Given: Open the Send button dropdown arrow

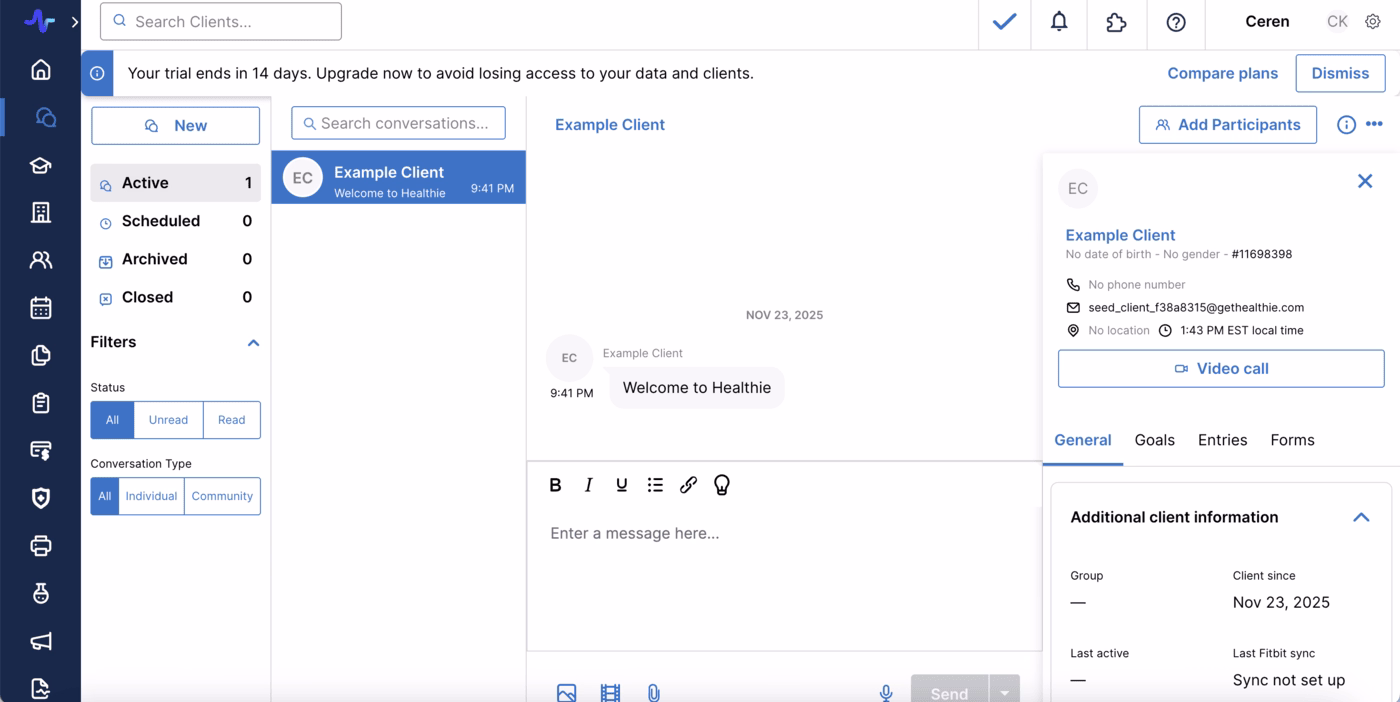Looking at the screenshot, I should pos(1003,691).
